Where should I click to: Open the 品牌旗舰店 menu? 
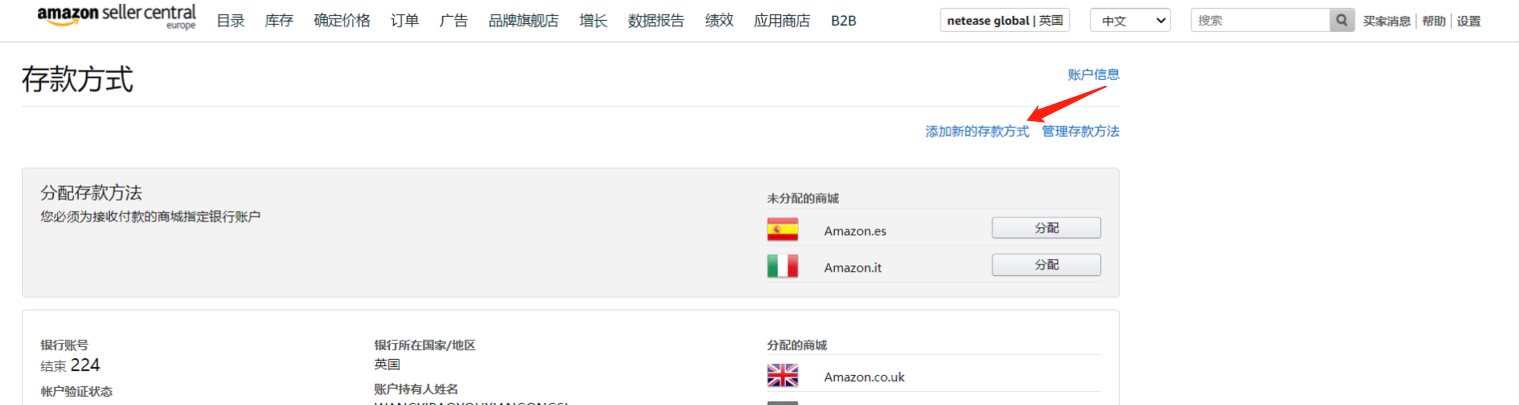click(523, 21)
